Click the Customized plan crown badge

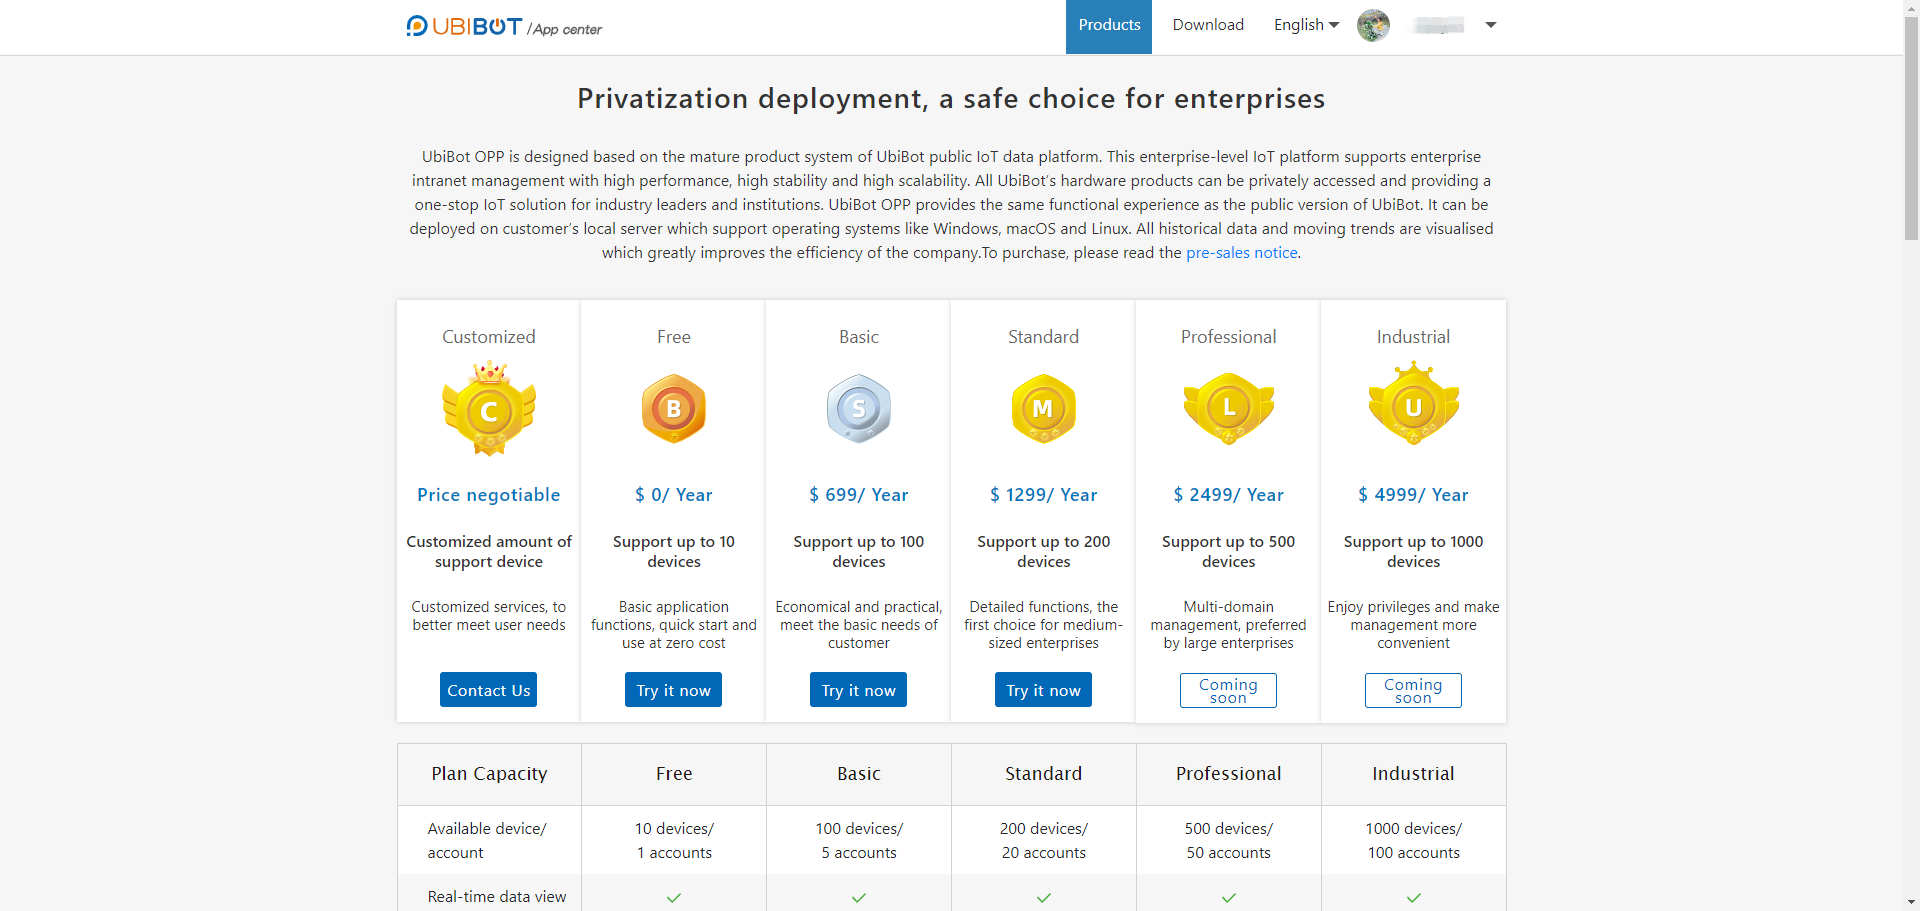click(489, 408)
